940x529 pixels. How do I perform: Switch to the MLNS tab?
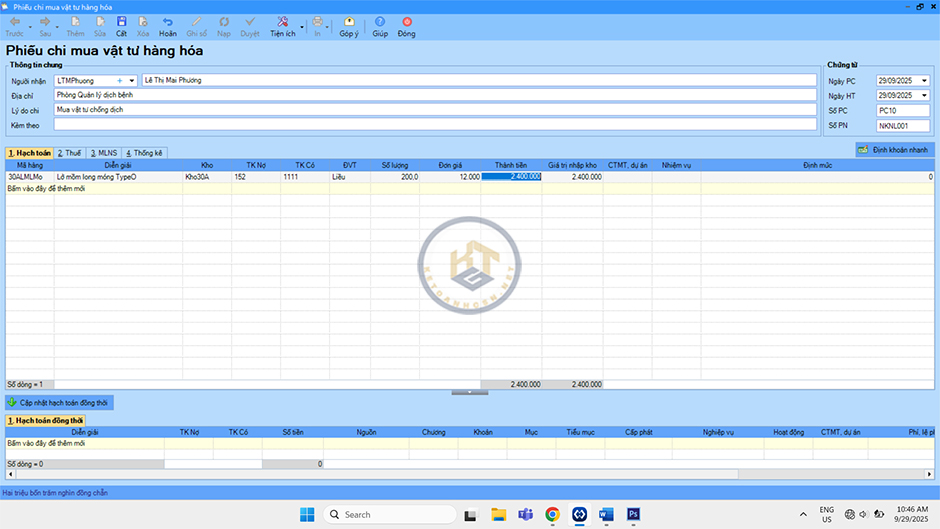pyautogui.click(x=103, y=153)
